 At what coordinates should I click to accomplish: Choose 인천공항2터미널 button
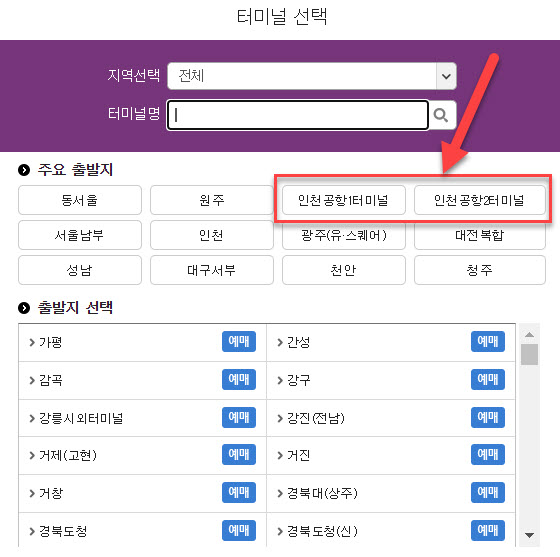pos(480,200)
